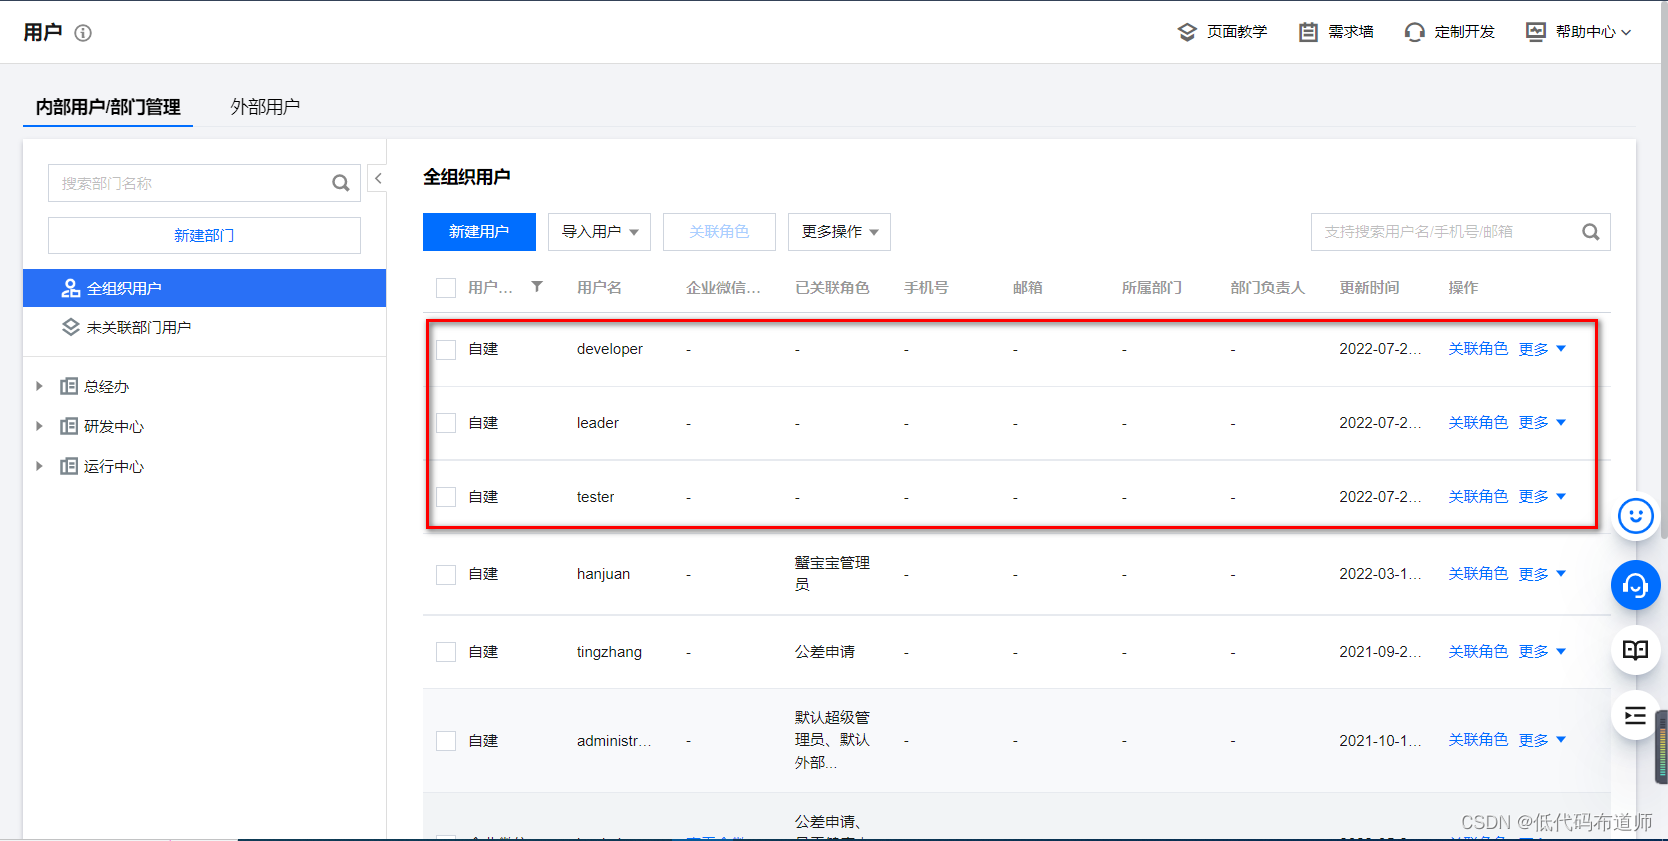
Task: Open 需求墙 in the top bar
Action: point(1336,32)
